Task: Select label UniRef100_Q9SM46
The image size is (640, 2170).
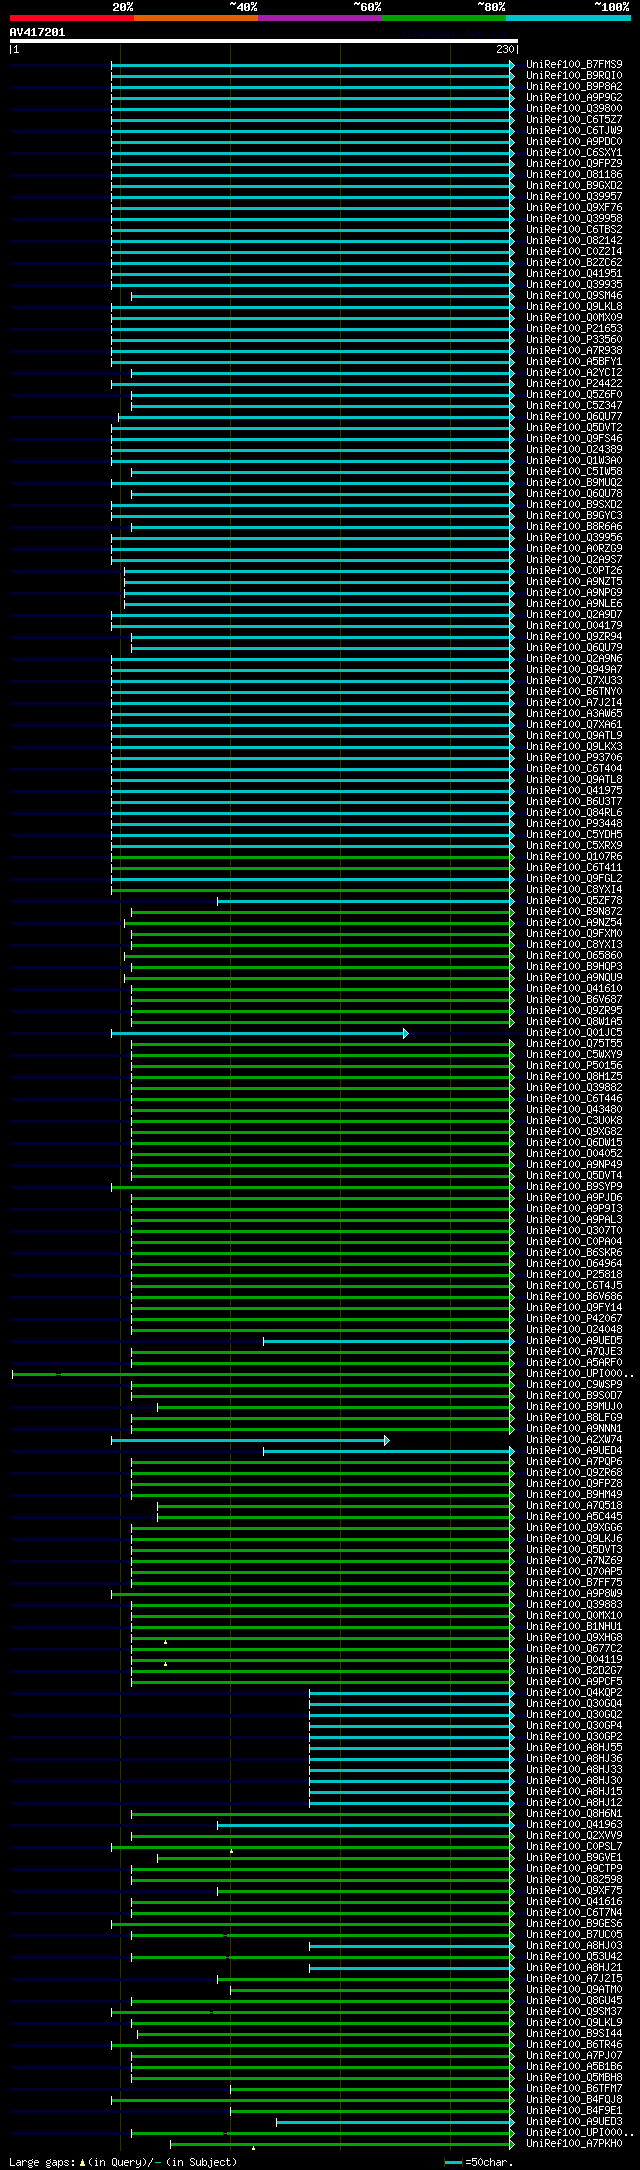Action: [574, 296]
